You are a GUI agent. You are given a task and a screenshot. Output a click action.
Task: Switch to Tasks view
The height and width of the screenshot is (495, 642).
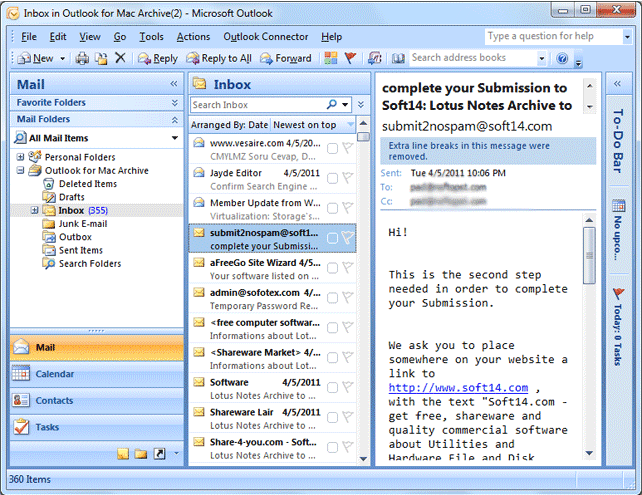click(97, 427)
